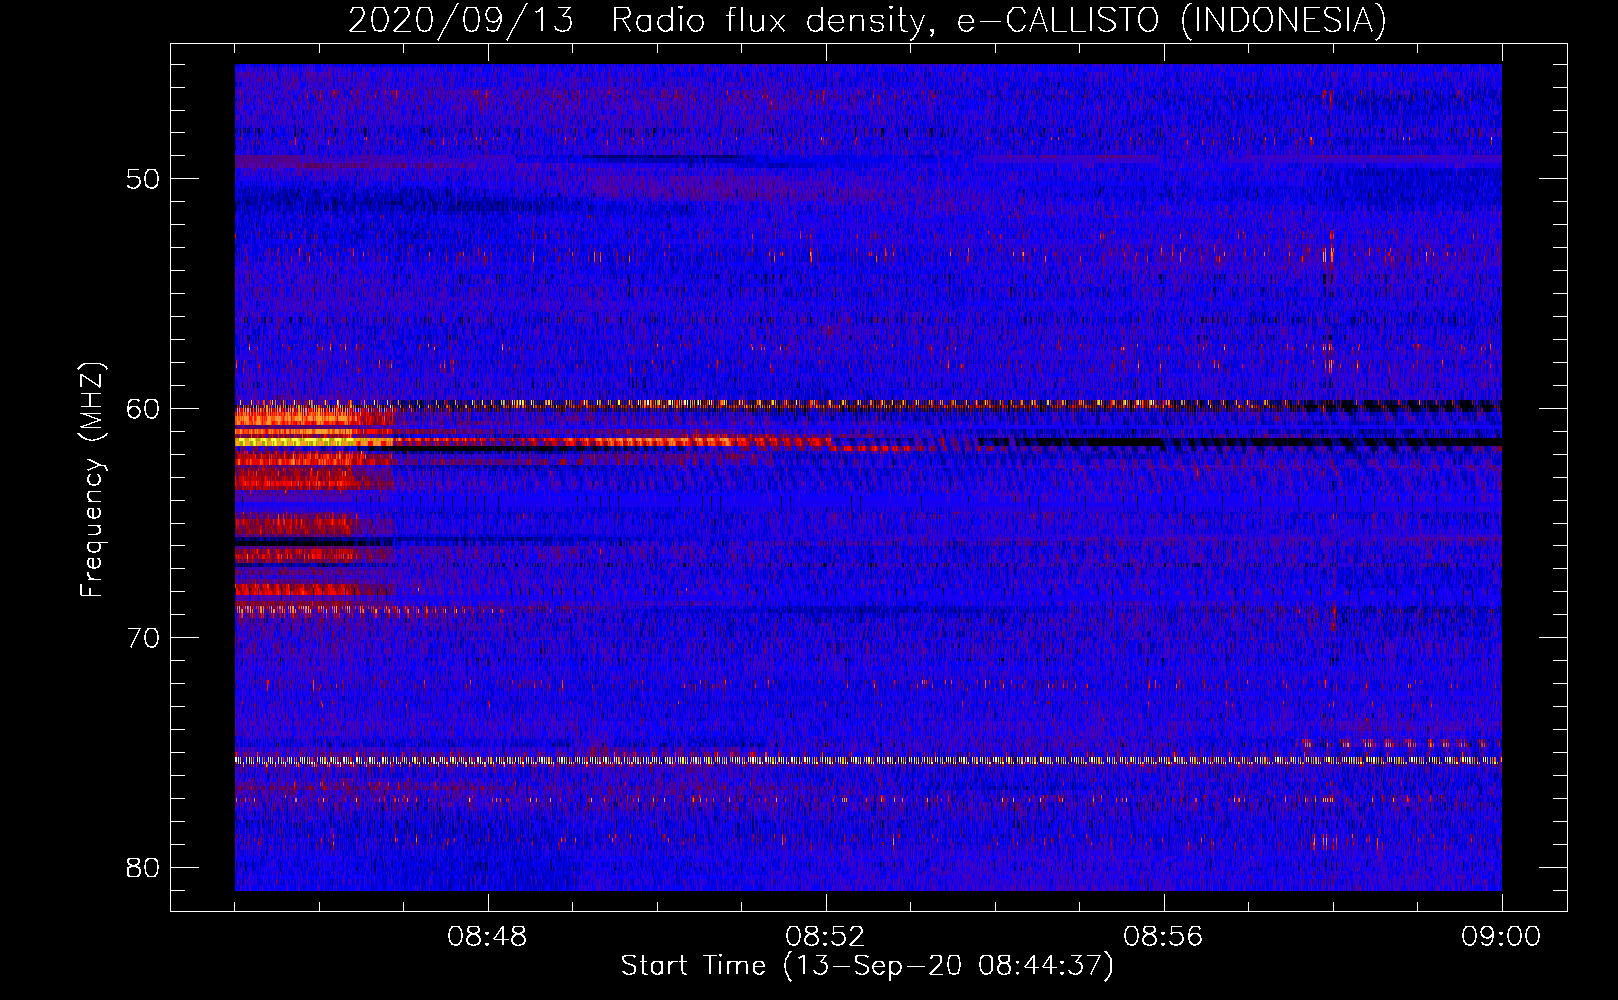Click the time tick label 09:00
Screen dimensions: 1618x1000
[1501, 937]
